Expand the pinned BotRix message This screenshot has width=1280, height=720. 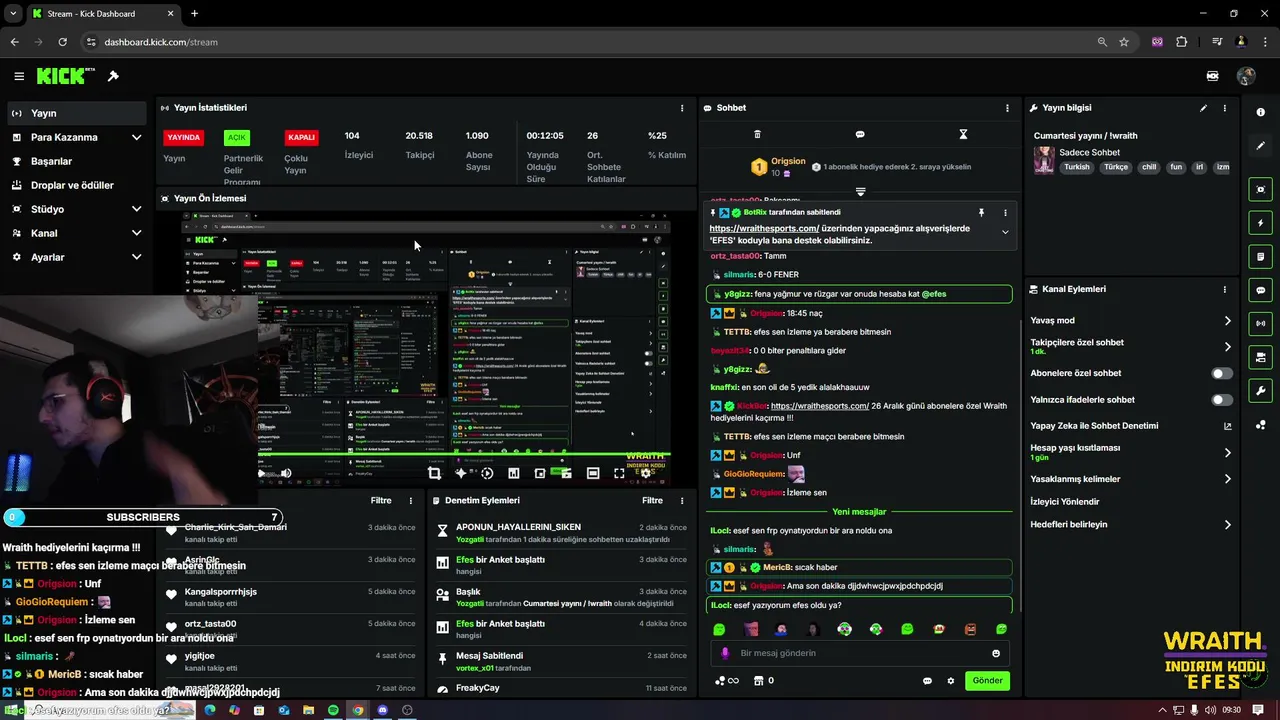coord(1005,232)
